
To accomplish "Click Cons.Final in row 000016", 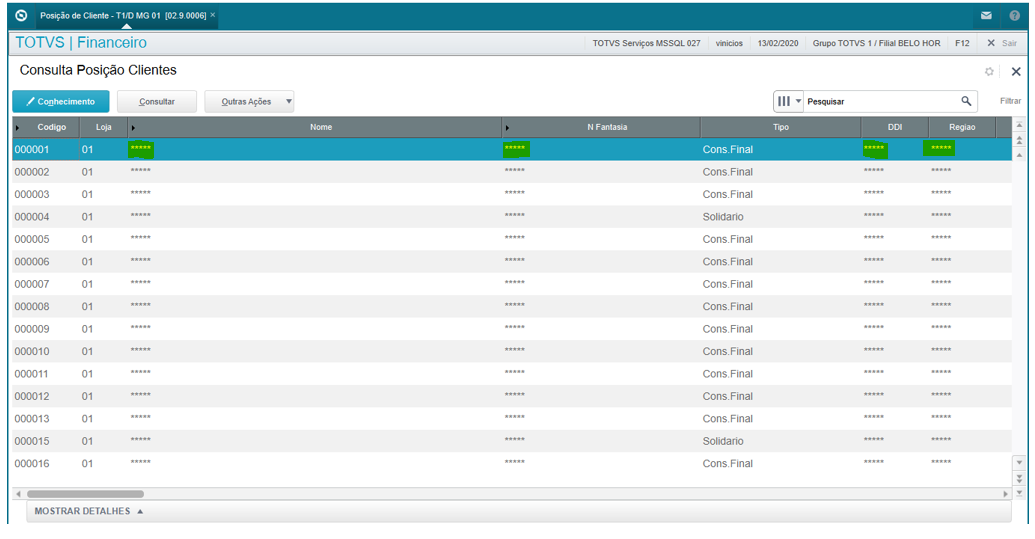I will (x=727, y=463).
